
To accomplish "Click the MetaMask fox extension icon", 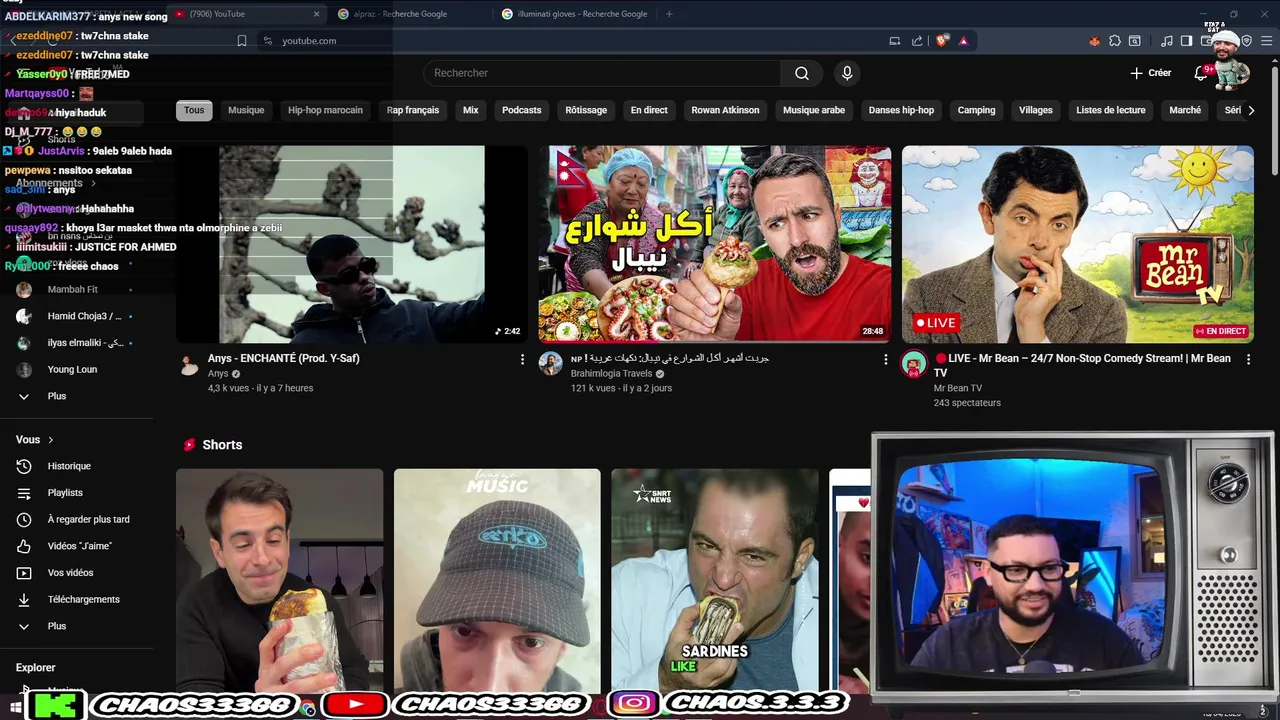I will [x=1094, y=41].
